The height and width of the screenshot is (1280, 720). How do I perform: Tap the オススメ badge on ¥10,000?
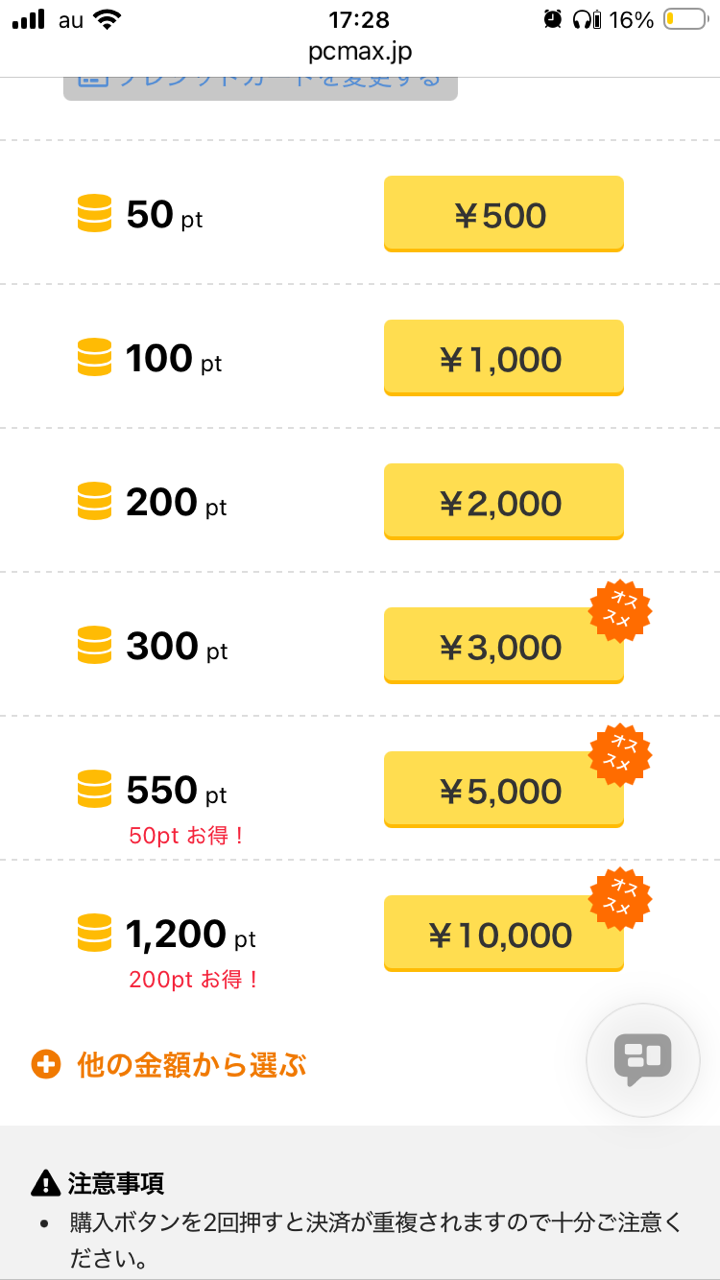(x=620, y=897)
